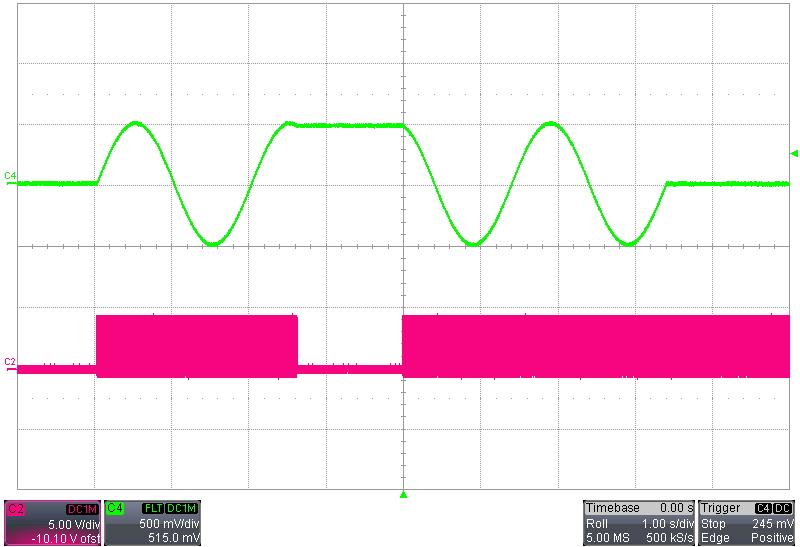Click the green trigger delay triangle below grid
The height and width of the screenshot is (547, 800).
(x=404, y=494)
